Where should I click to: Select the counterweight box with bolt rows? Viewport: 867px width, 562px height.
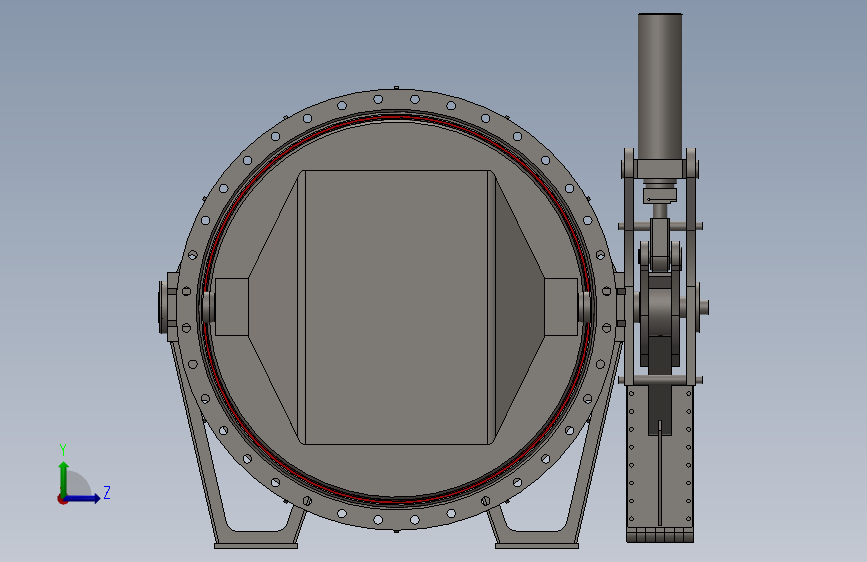pos(660,463)
